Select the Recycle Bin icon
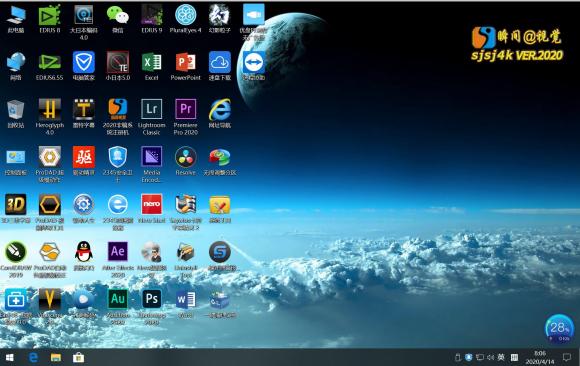 tap(16, 110)
